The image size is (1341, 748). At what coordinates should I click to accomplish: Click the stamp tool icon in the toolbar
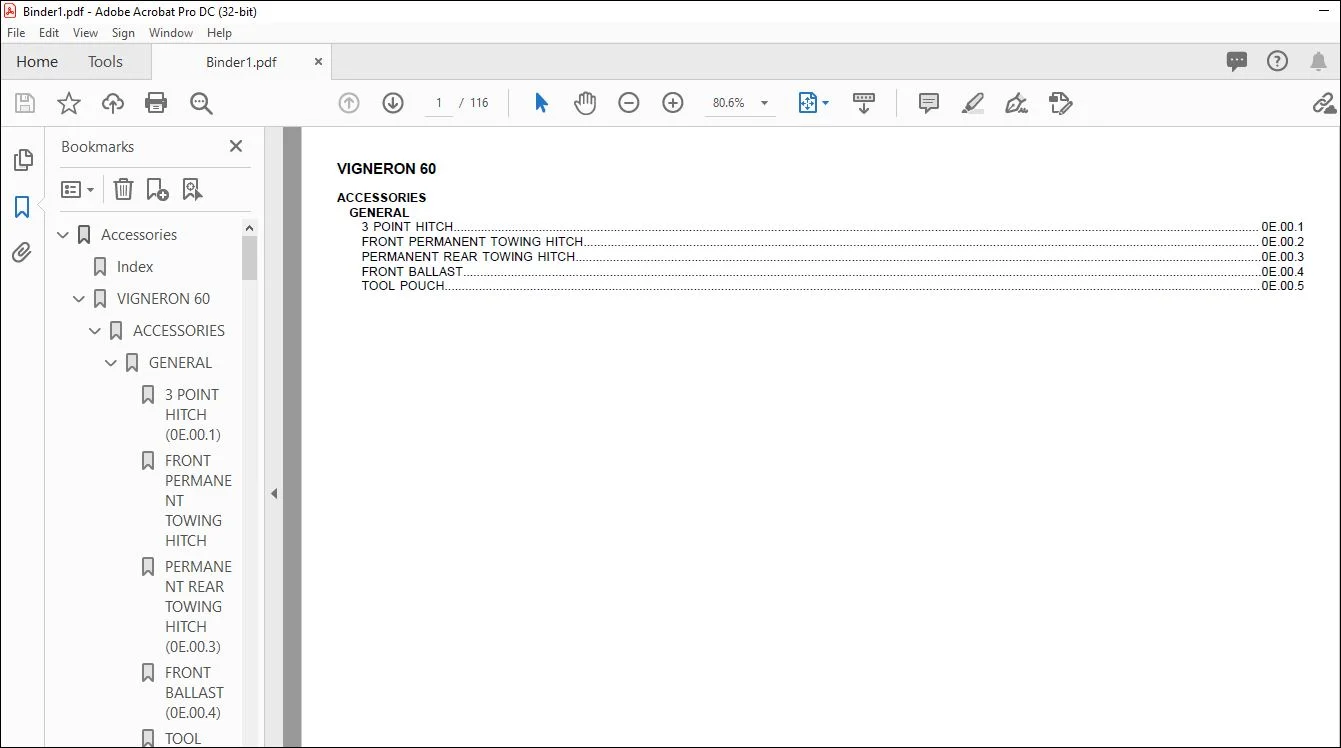coord(1061,103)
